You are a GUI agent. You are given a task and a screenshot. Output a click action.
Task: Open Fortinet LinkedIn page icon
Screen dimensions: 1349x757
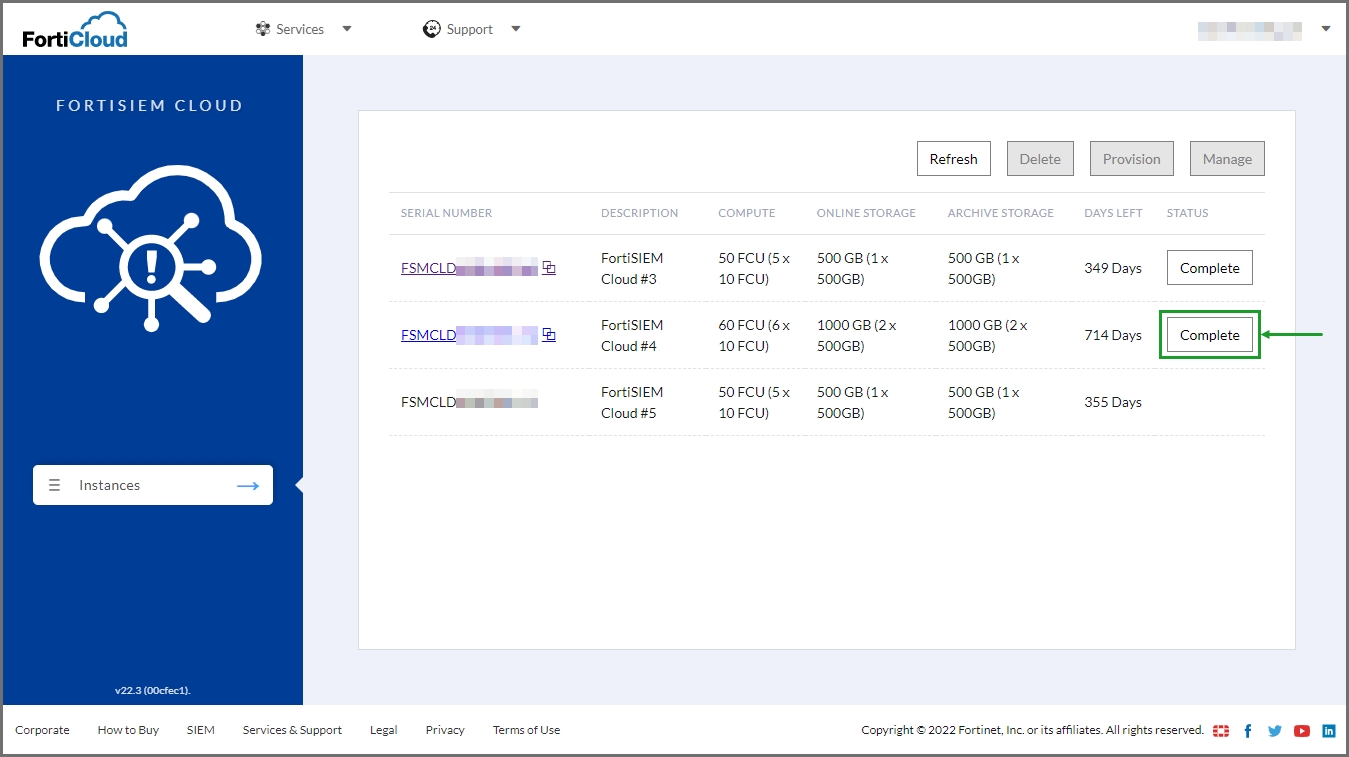pyautogui.click(x=1329, y=731)
